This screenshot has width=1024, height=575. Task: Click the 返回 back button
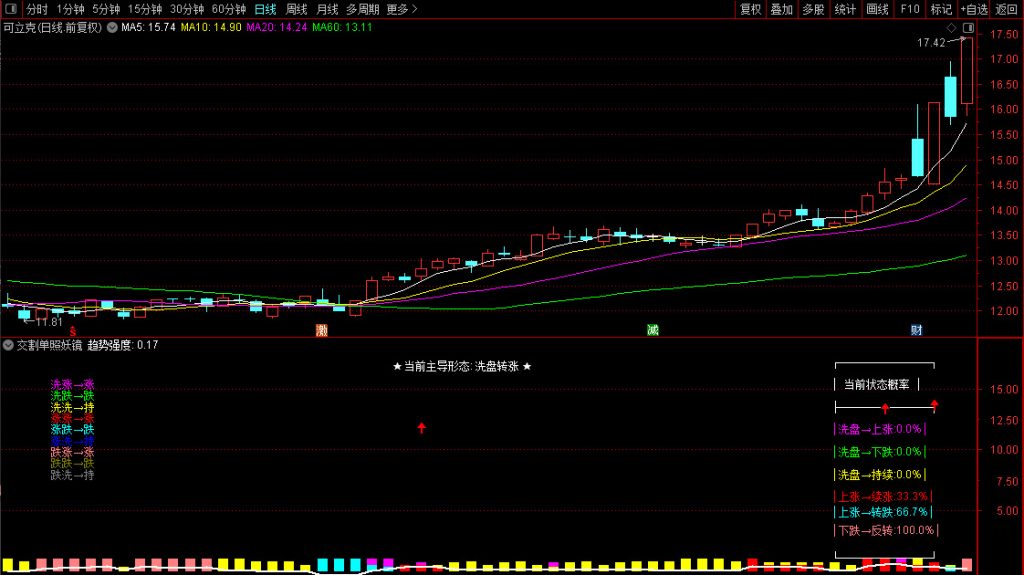[1007, 9]
